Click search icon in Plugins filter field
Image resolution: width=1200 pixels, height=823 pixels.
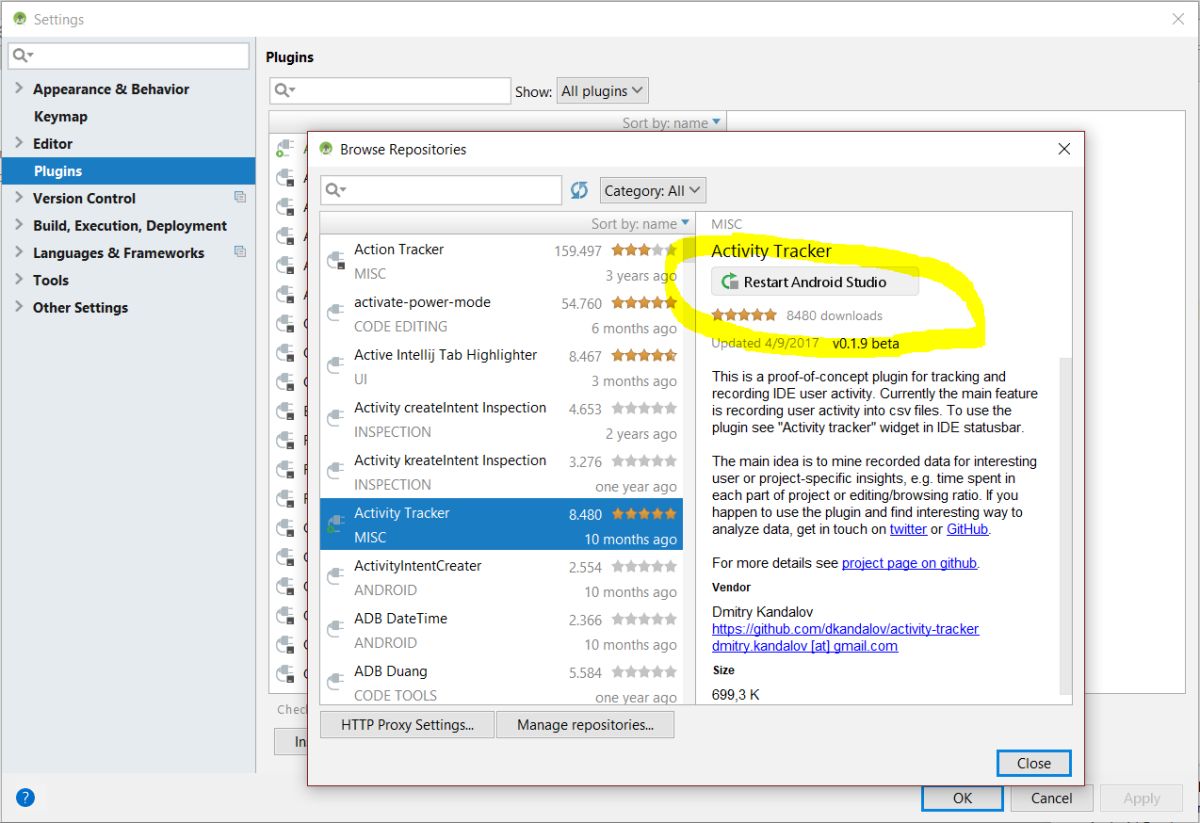284,90
